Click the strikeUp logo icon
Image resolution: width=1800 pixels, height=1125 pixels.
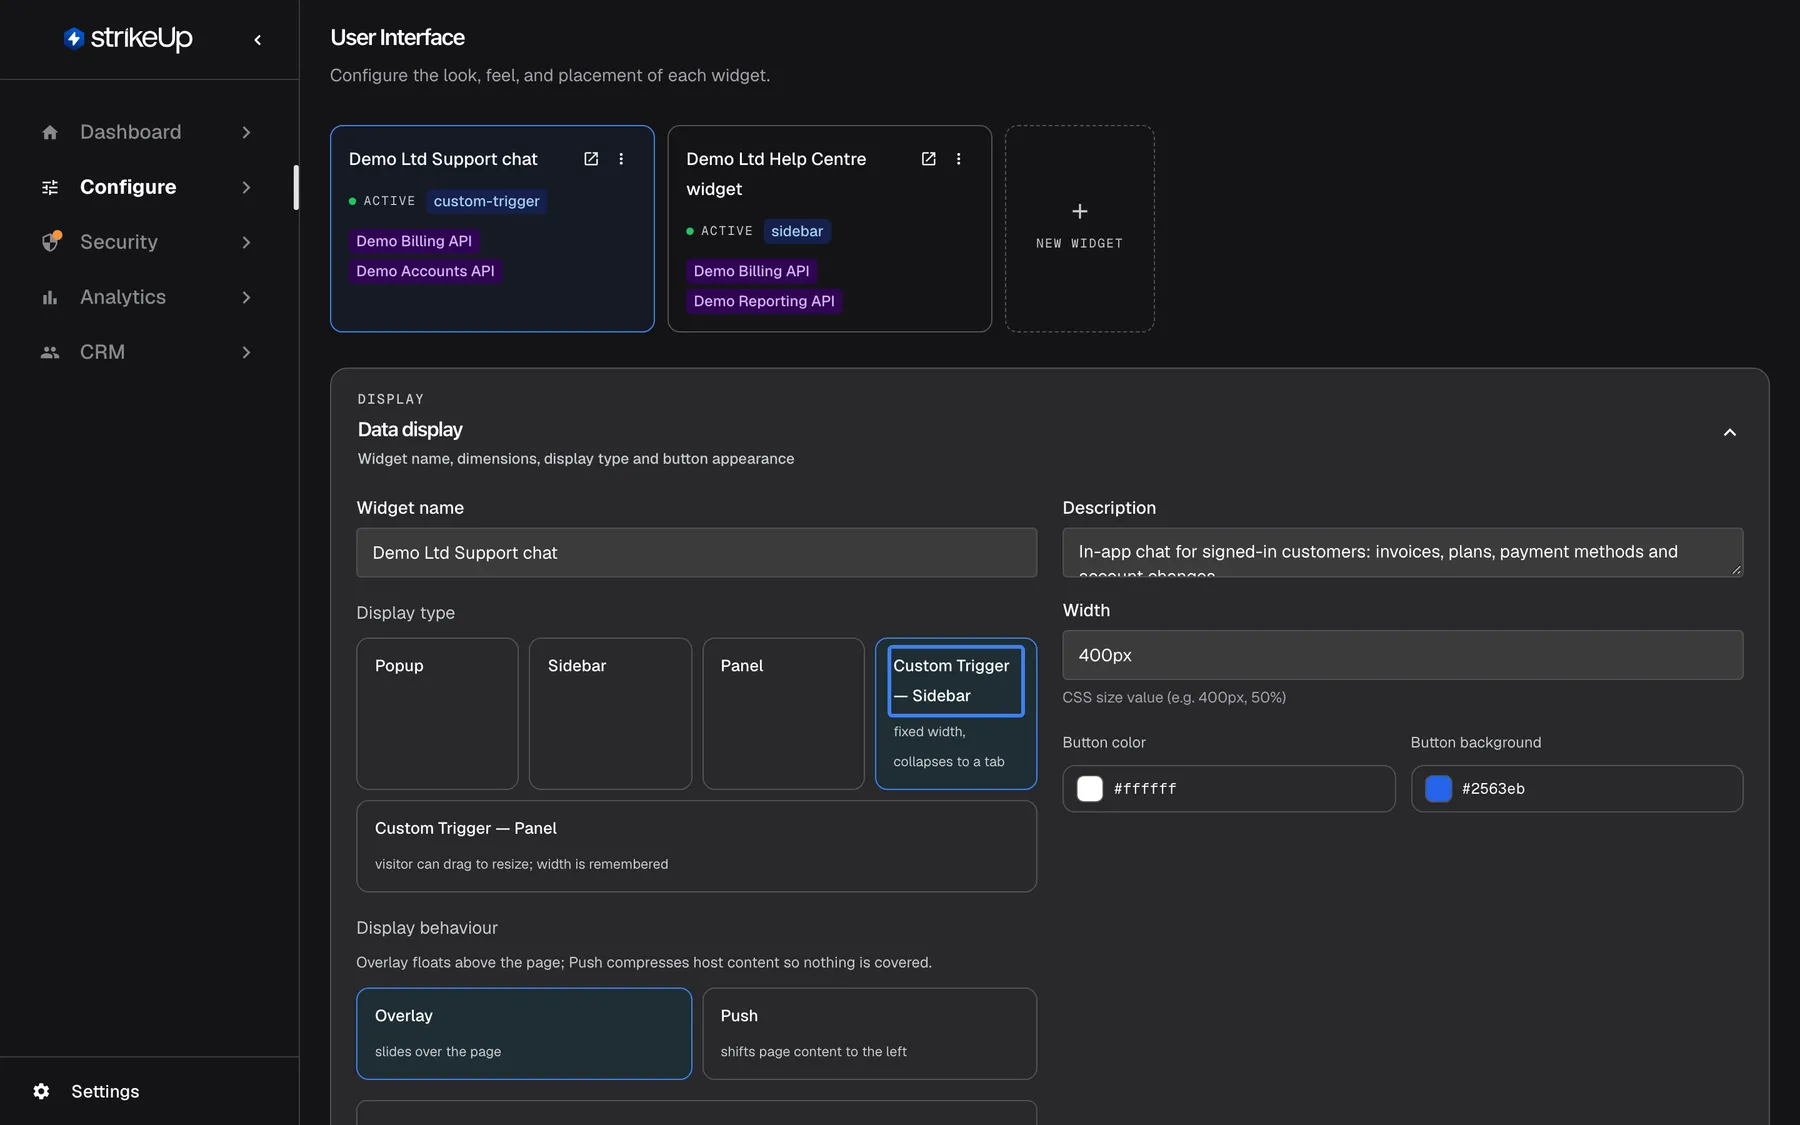pyautogui.click(x=74, y=38)
